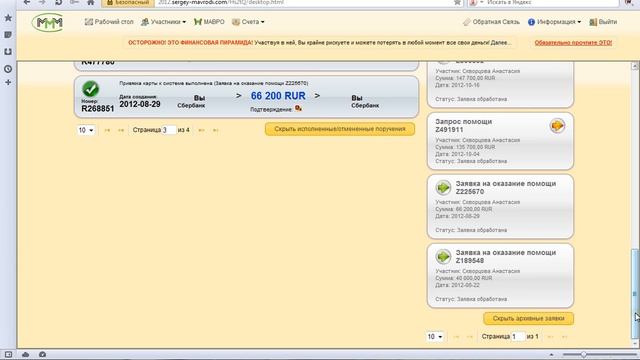Image resolution: width=640 pixels, height=360 pixels.
Task: Open Участники dropdown menu
Action: point(163,22)
